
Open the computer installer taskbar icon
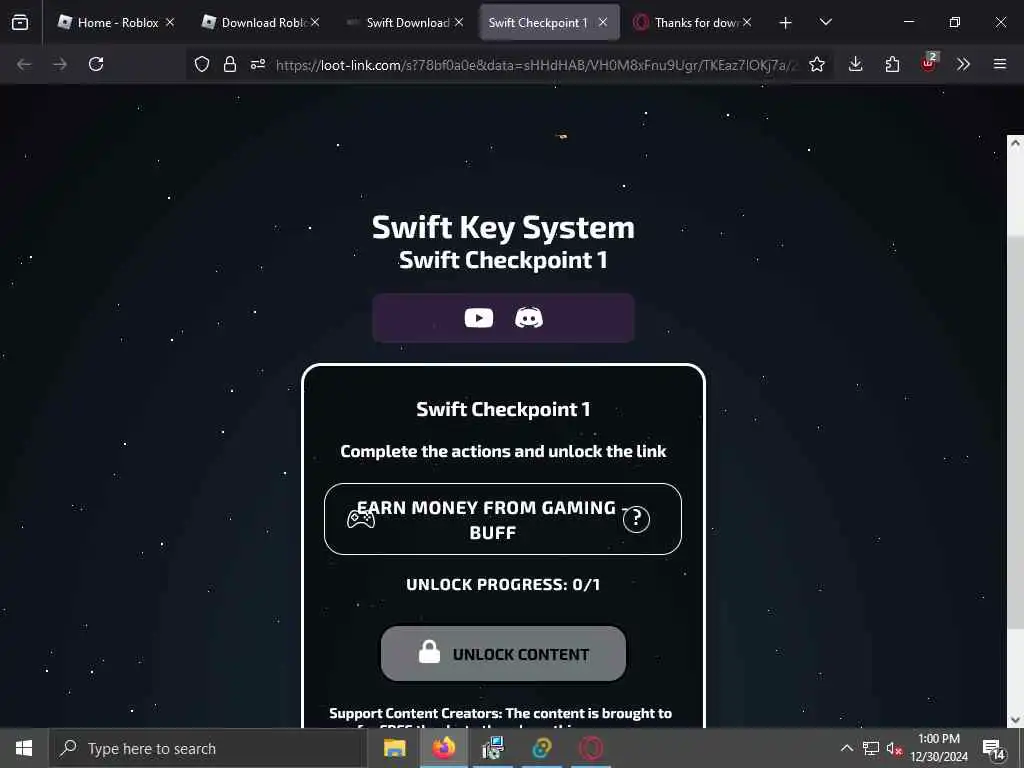(492, 748)
